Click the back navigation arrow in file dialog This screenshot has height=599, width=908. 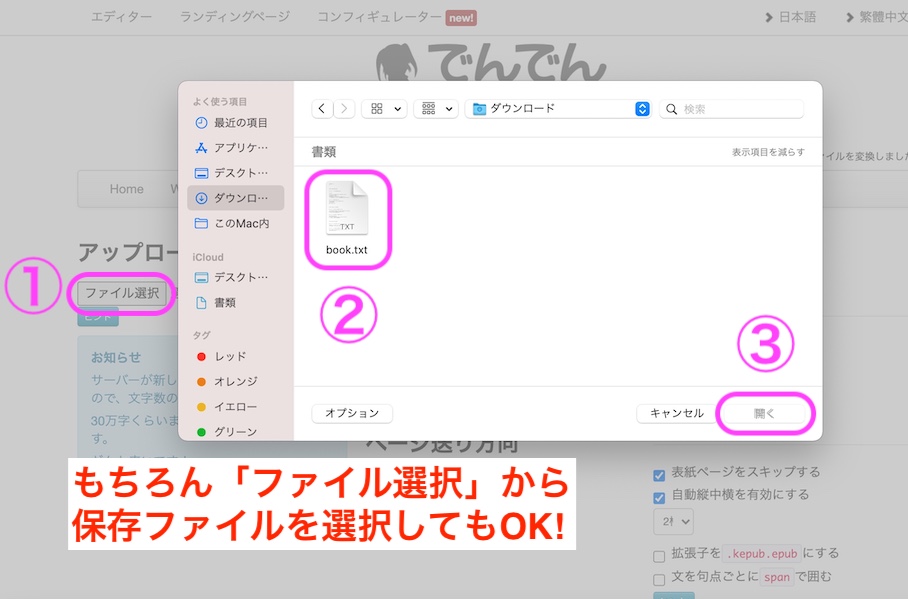(x=322, y=109)
